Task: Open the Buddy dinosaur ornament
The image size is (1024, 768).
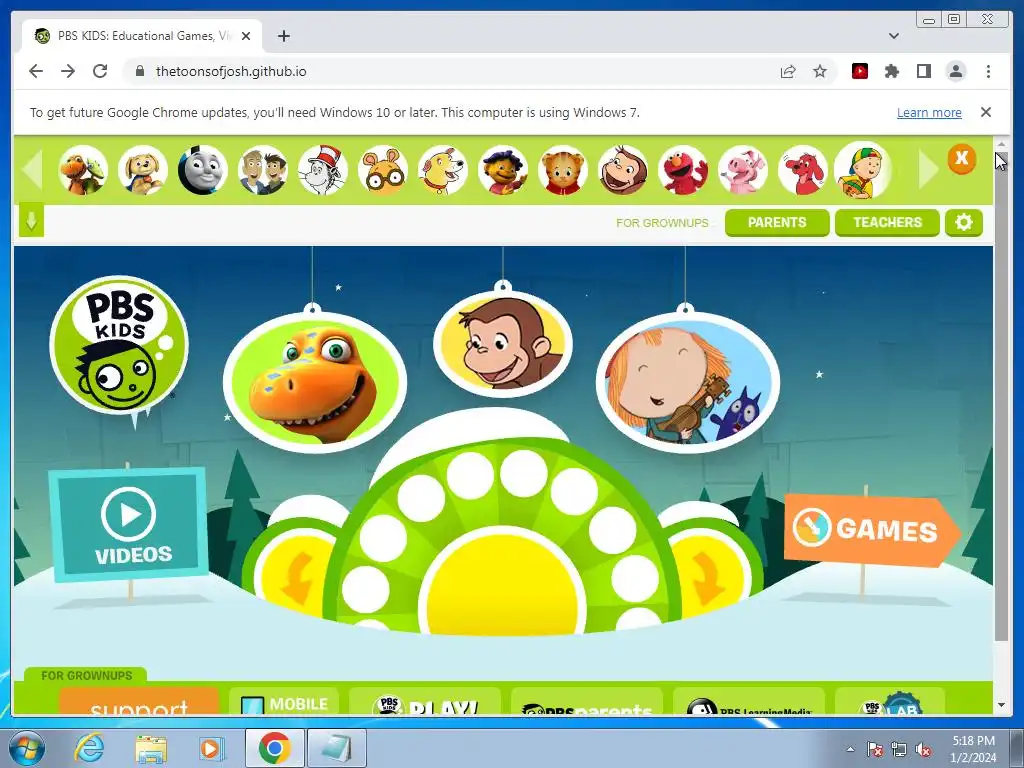Action: point(315,381)
